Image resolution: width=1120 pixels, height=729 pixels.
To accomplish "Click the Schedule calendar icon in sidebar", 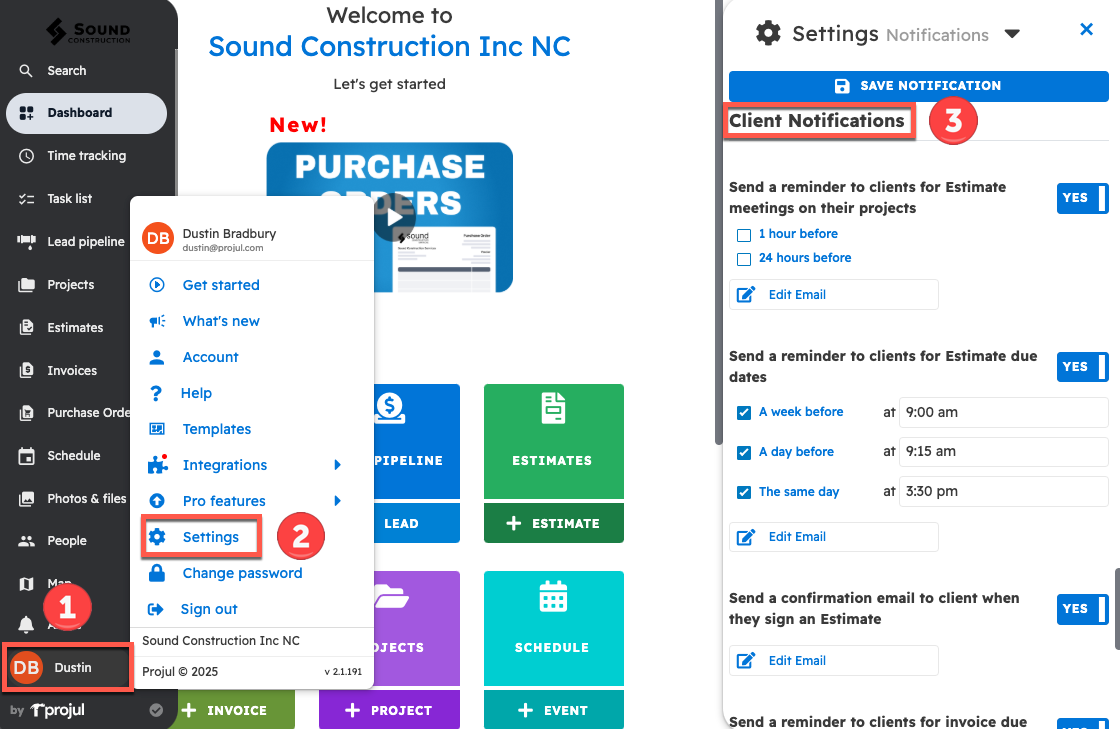I will (26, 456).
